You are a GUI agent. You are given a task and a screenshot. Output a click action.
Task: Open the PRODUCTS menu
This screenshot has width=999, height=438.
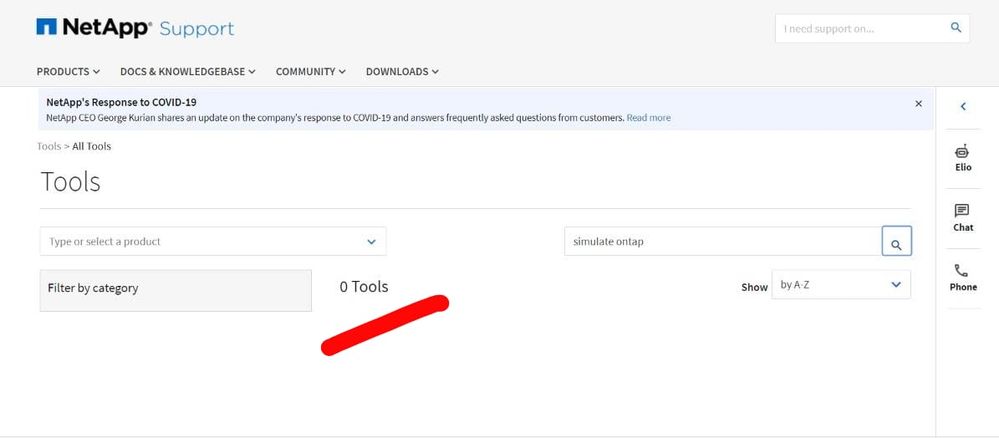(68, 71)
